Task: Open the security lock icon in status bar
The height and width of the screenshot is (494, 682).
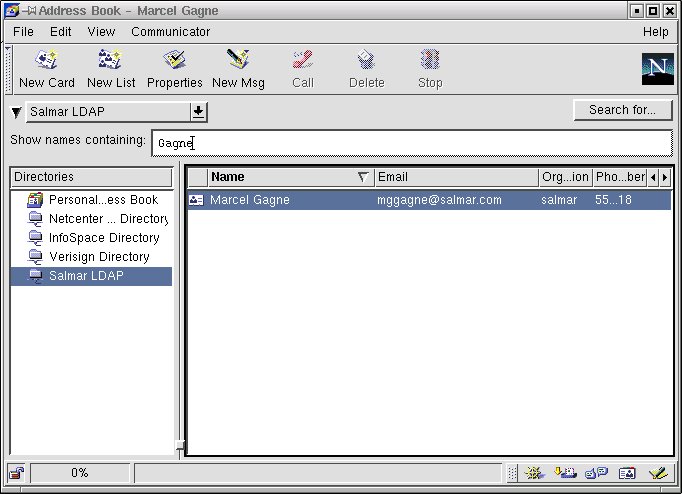Action: click(16, 473)
